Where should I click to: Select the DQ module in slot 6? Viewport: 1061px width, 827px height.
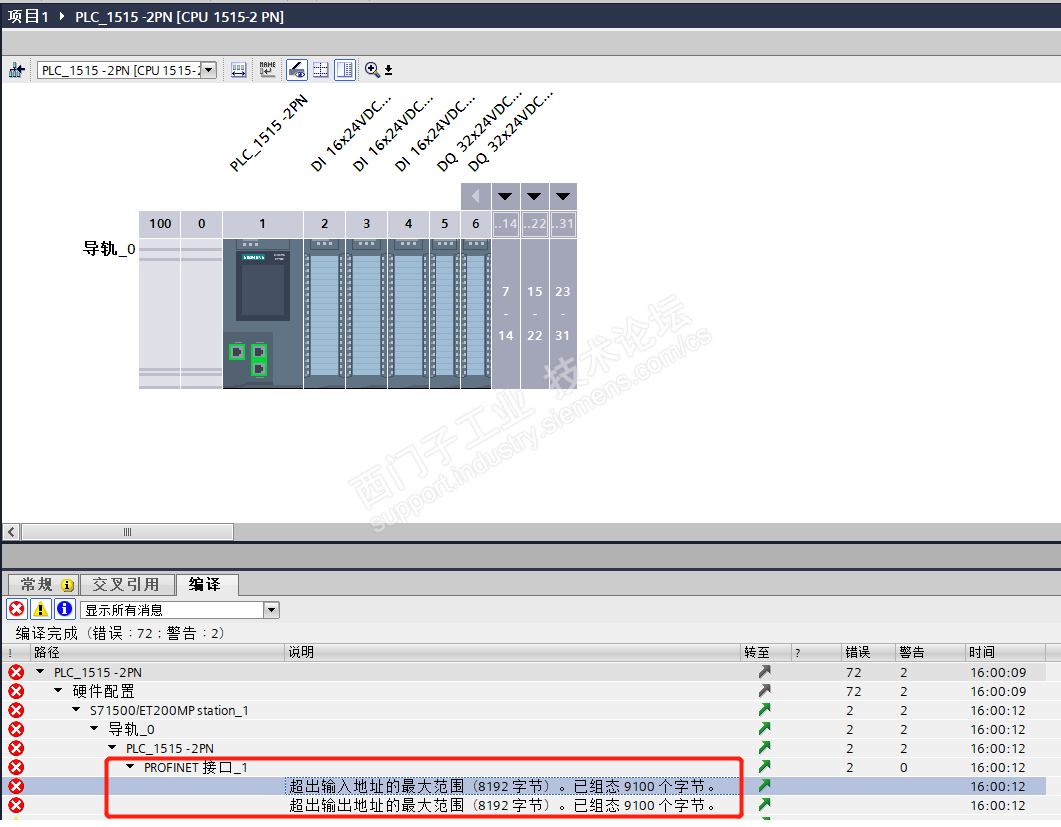[476, 313]
